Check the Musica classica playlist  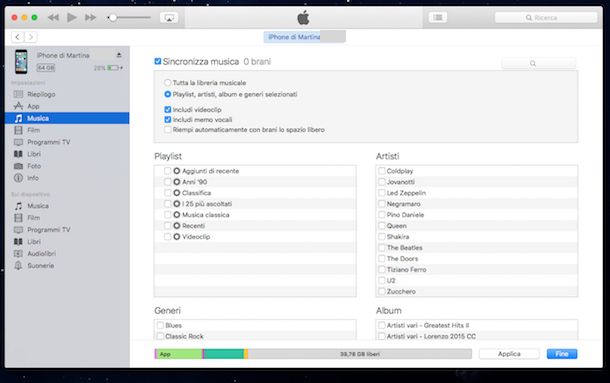coord(168,214)
